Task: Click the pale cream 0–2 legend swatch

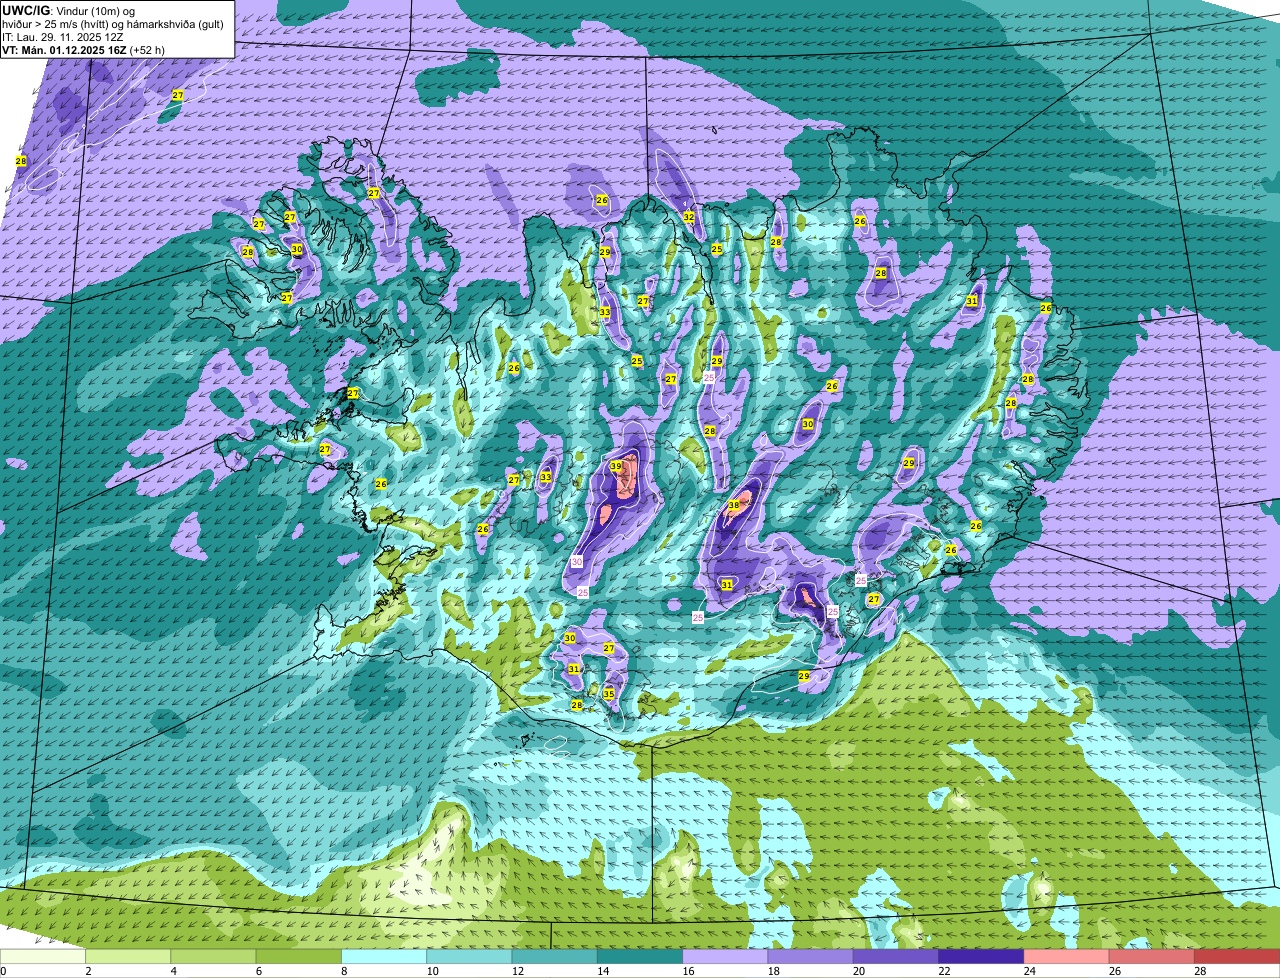Action: (43, 957)
